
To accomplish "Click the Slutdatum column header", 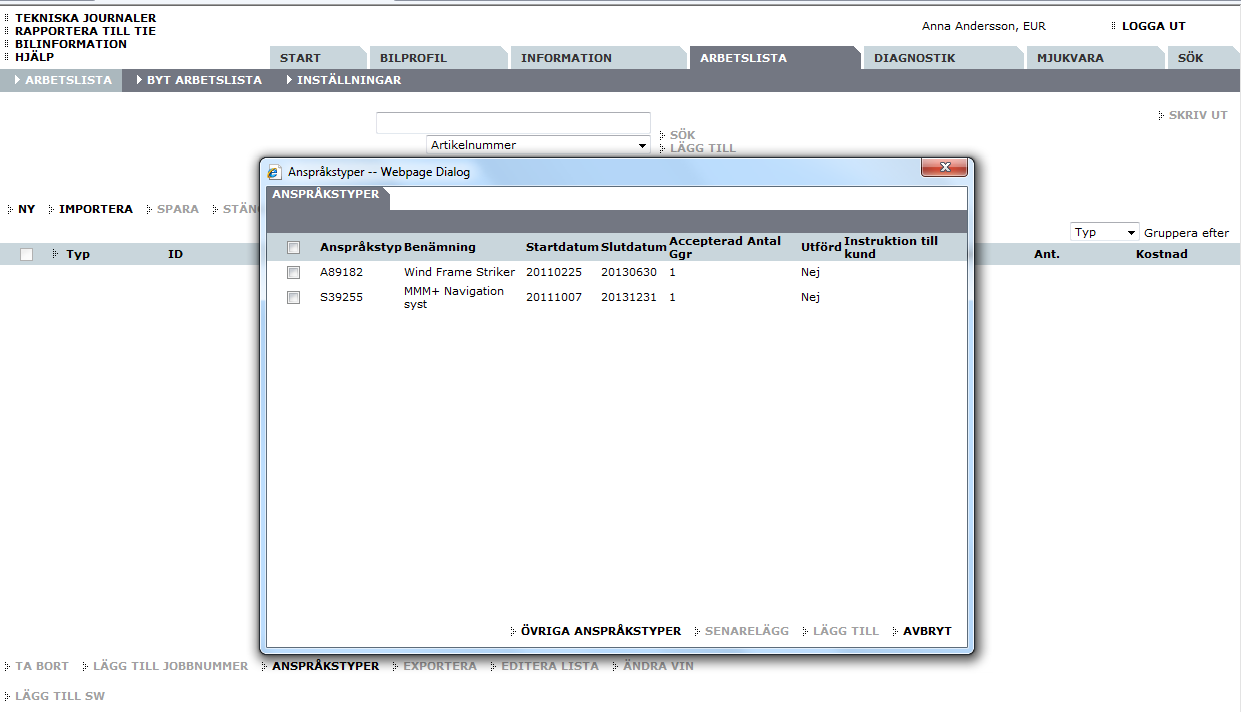I will (633, 247).
